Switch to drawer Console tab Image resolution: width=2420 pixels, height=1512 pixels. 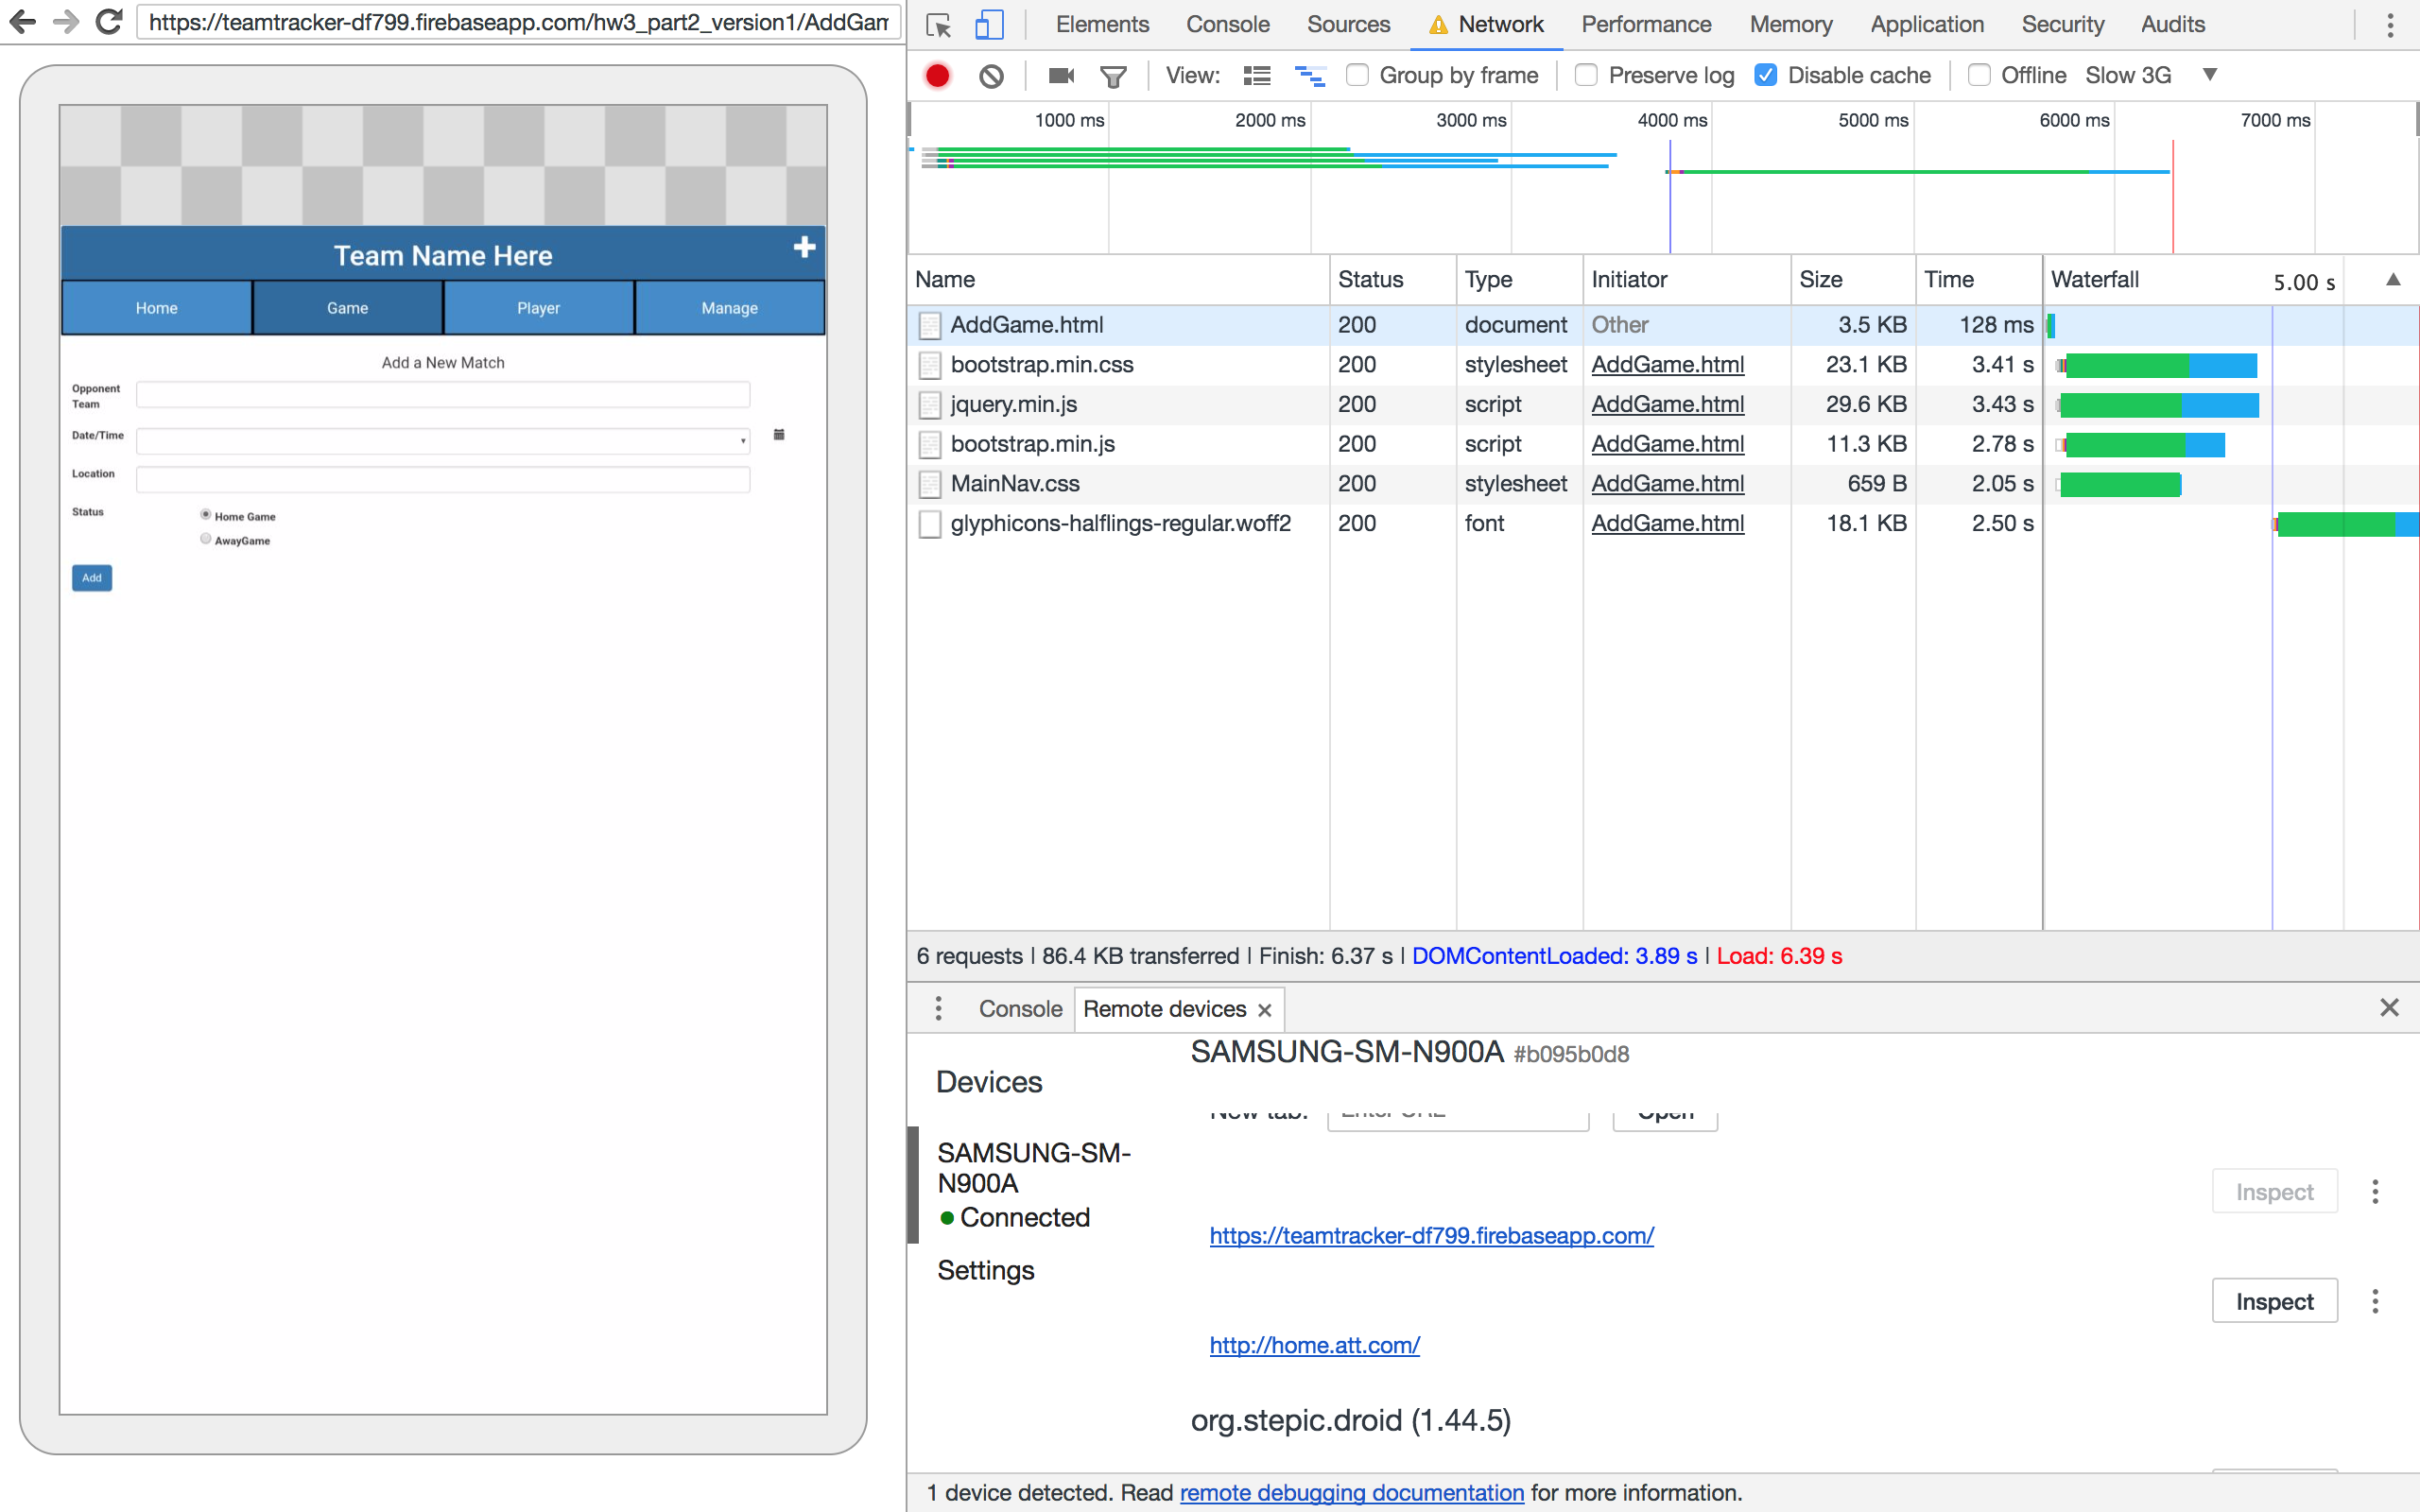(1020, 1009)
